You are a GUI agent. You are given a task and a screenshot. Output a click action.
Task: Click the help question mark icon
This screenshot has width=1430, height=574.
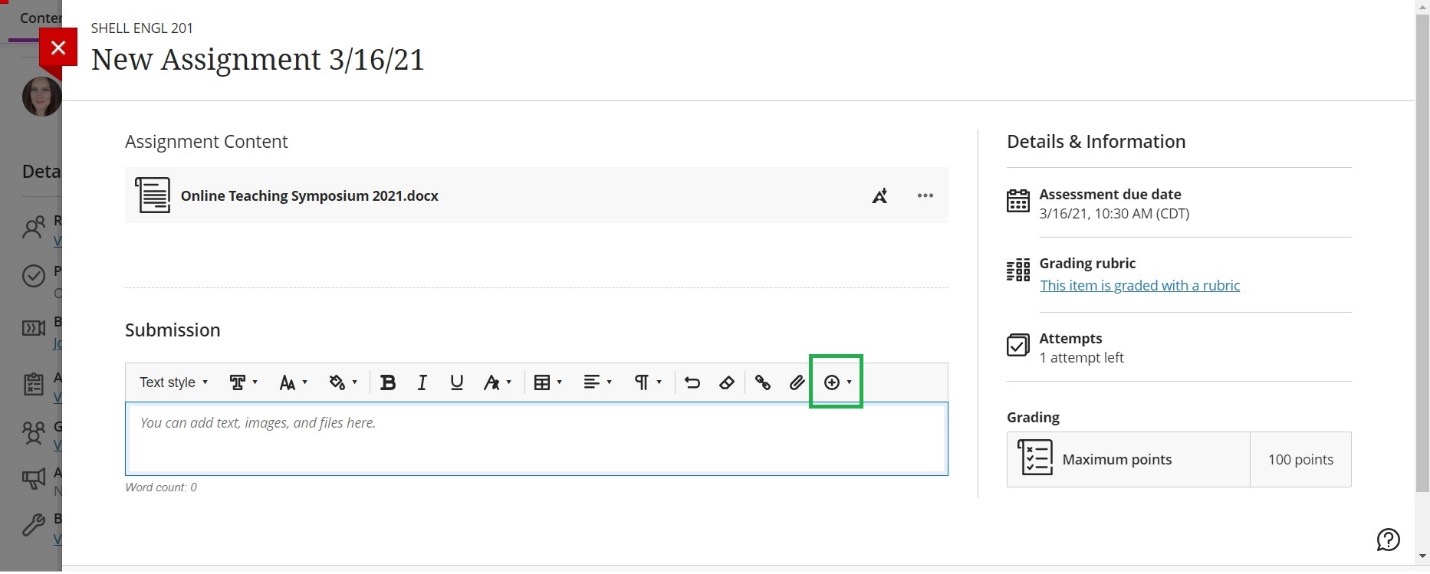[1388, 540]
